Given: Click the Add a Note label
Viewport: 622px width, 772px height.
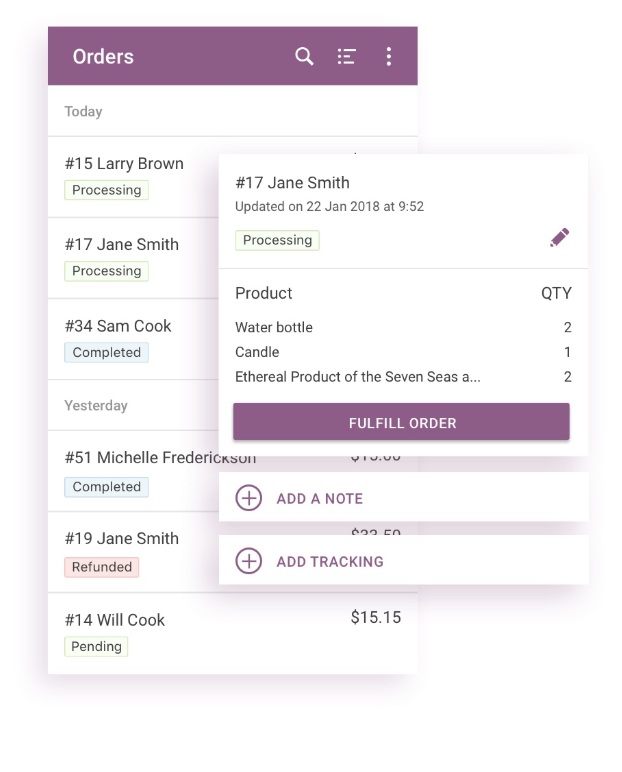Looking at the screenshot, I should [319, 498].
